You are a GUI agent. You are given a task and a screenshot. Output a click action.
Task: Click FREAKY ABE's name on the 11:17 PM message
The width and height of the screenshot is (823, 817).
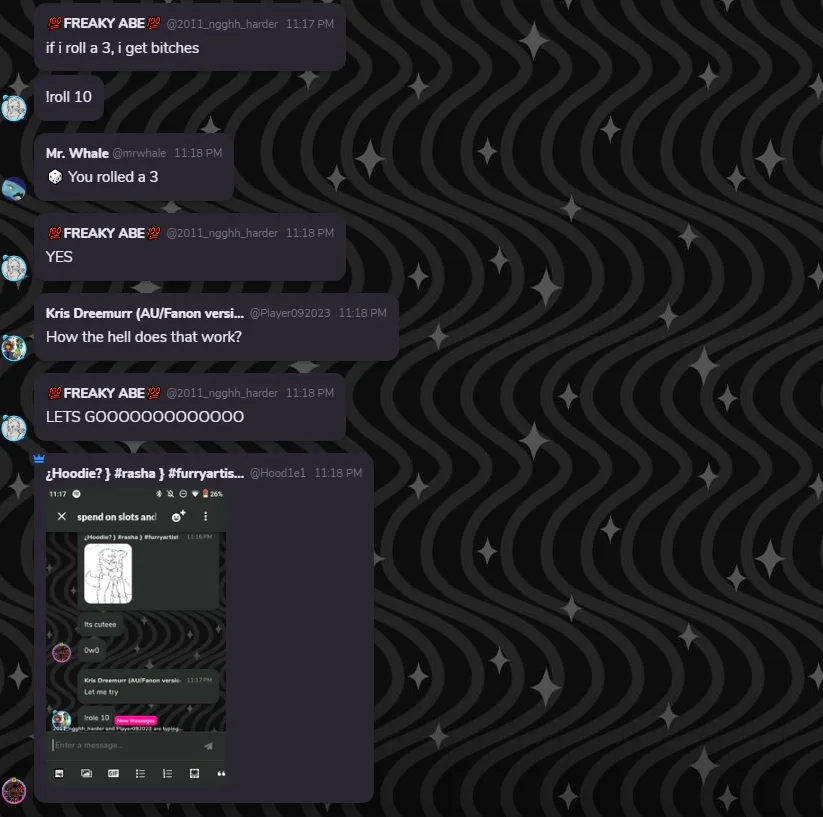coord(104,24)
